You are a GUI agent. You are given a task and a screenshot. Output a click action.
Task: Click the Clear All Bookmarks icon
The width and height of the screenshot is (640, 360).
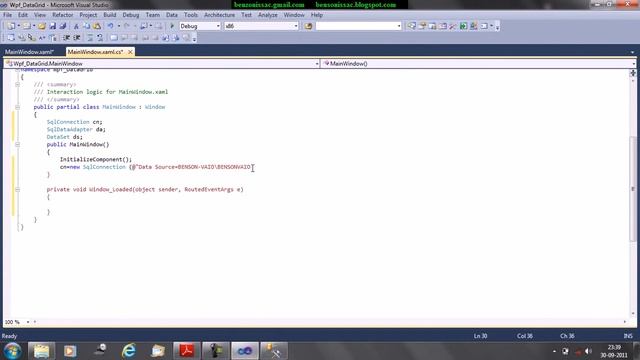[x=186, y=38]
